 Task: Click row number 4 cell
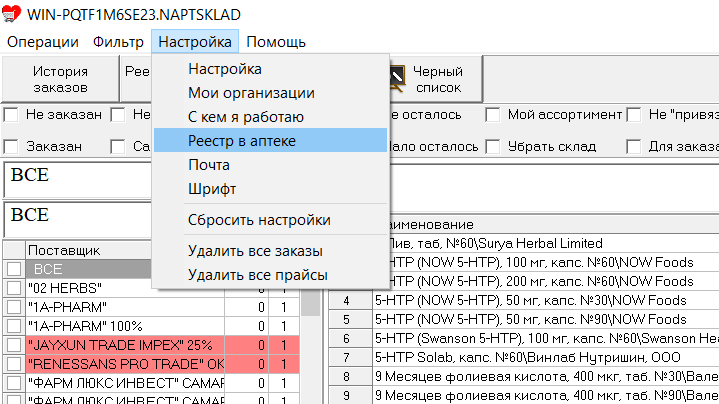pos(350,300)
